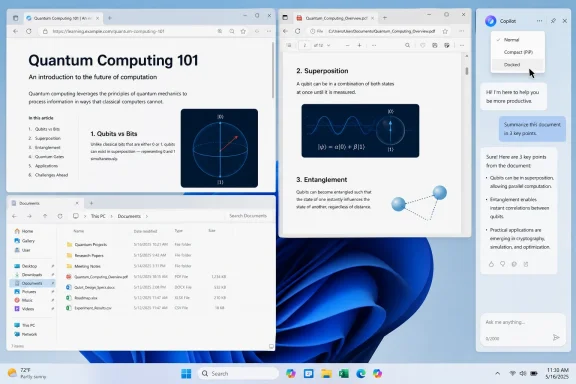Image resolution: width=576 pixels, height=384 pixels.
Task: Select the Quantum_Computing_Overview.pdf tab
Action: [x=335, y=18]
